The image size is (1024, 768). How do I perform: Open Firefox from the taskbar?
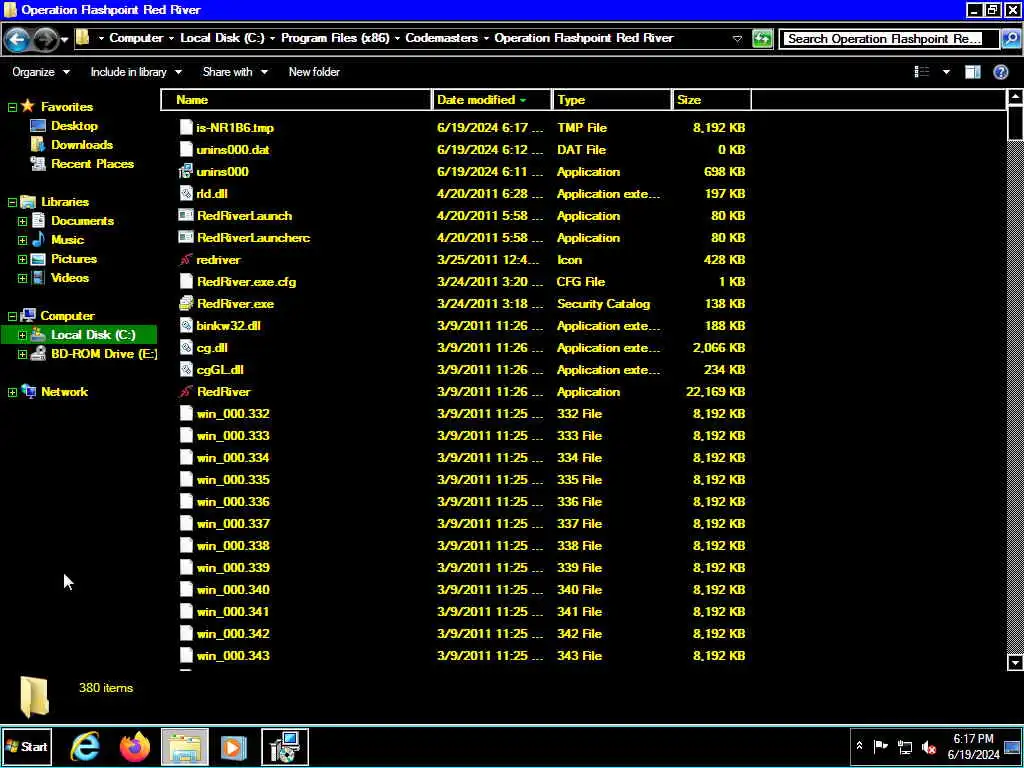click(135, 746)
